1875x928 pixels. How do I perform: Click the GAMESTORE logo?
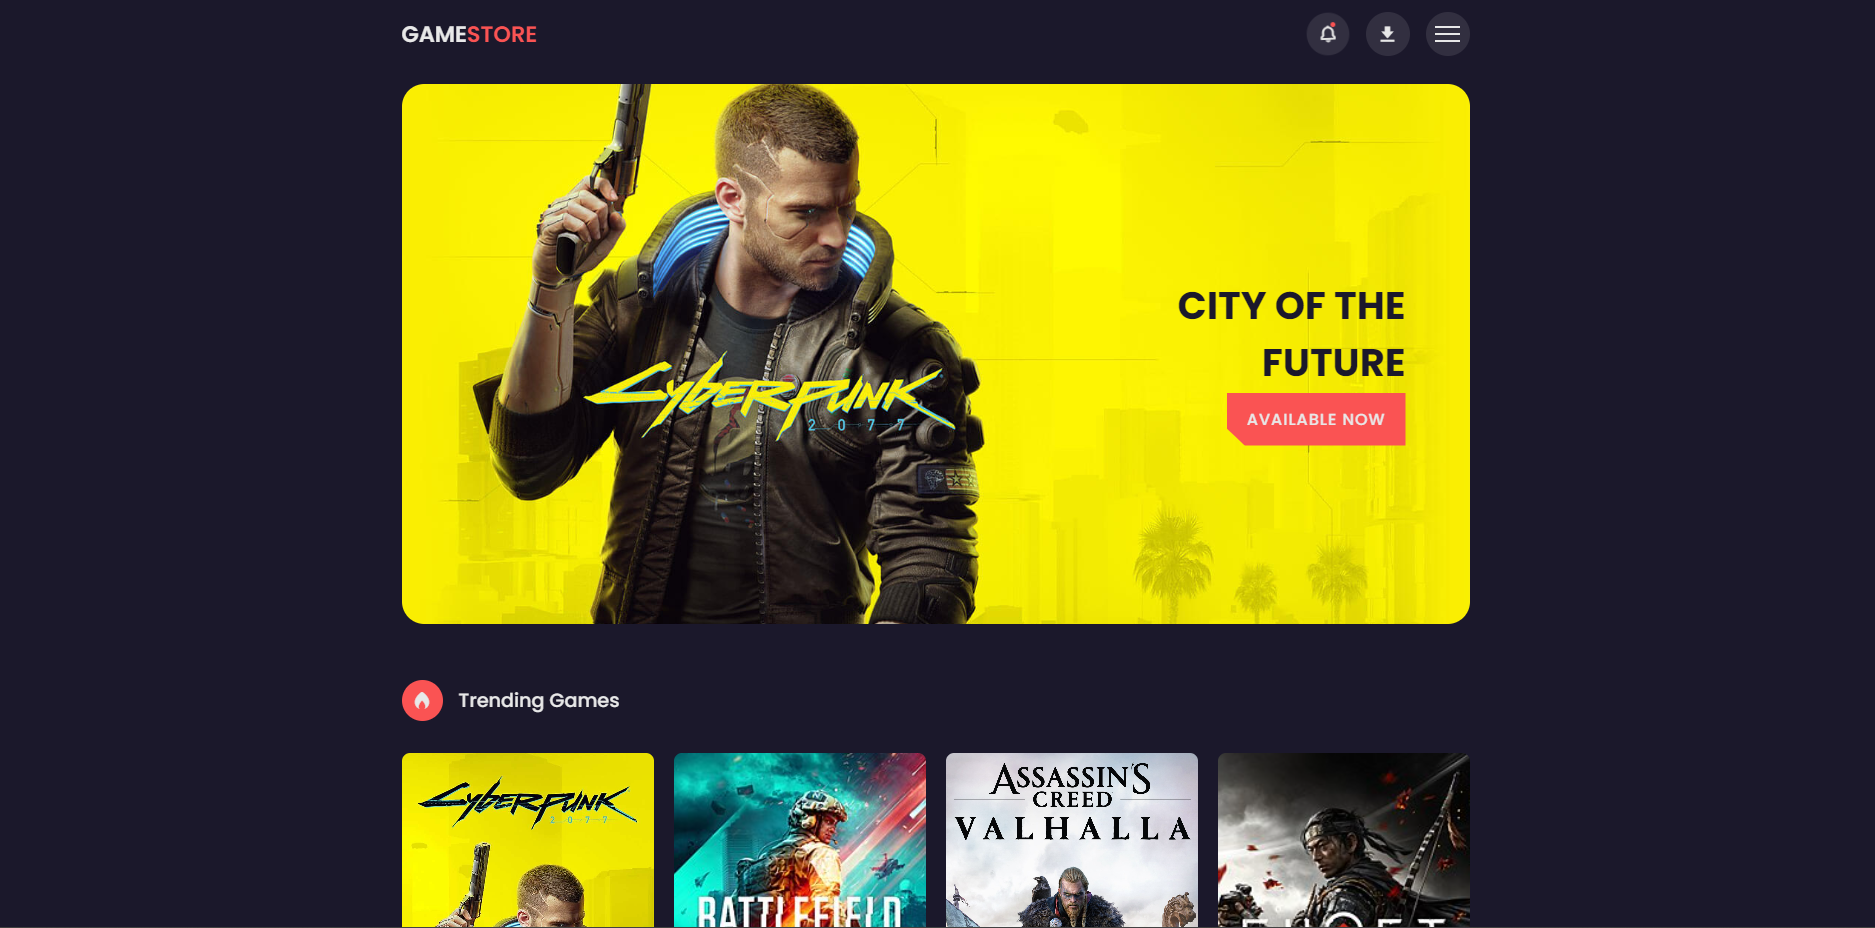[469, 35]
